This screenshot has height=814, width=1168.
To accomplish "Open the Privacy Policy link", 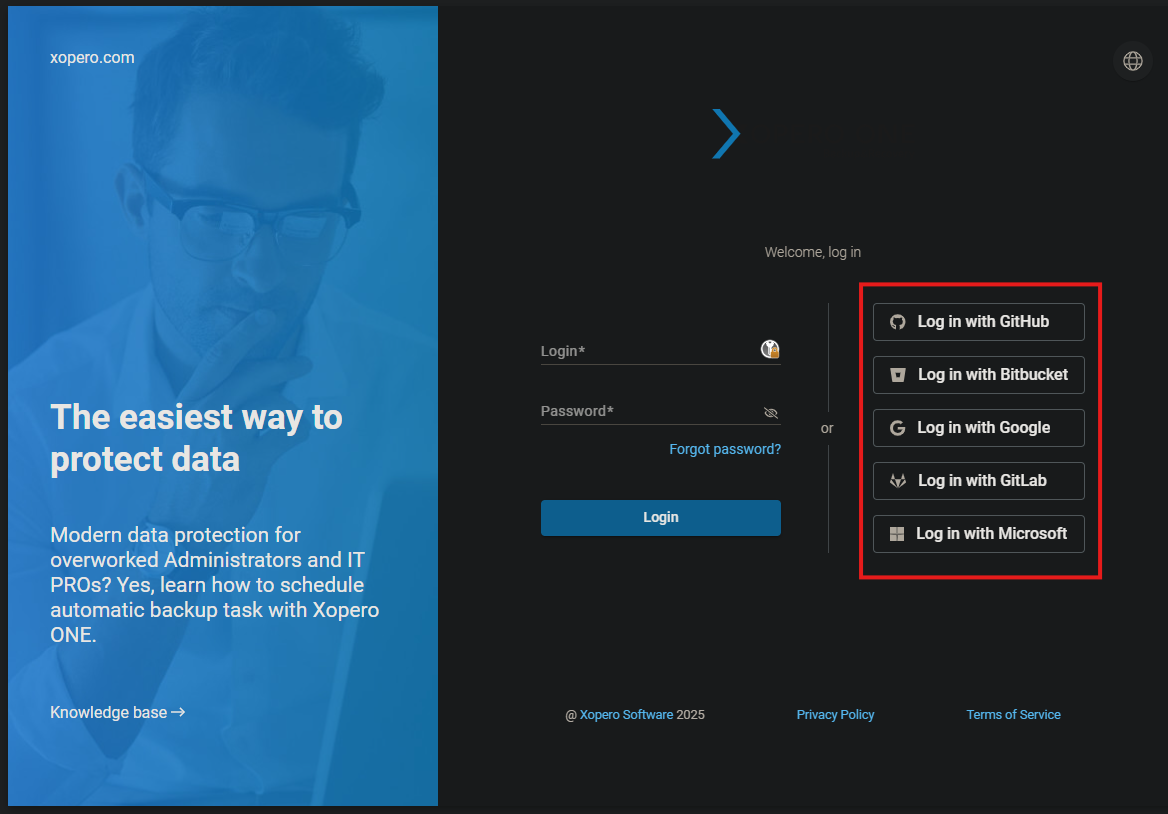I will [x=835, y=715].
